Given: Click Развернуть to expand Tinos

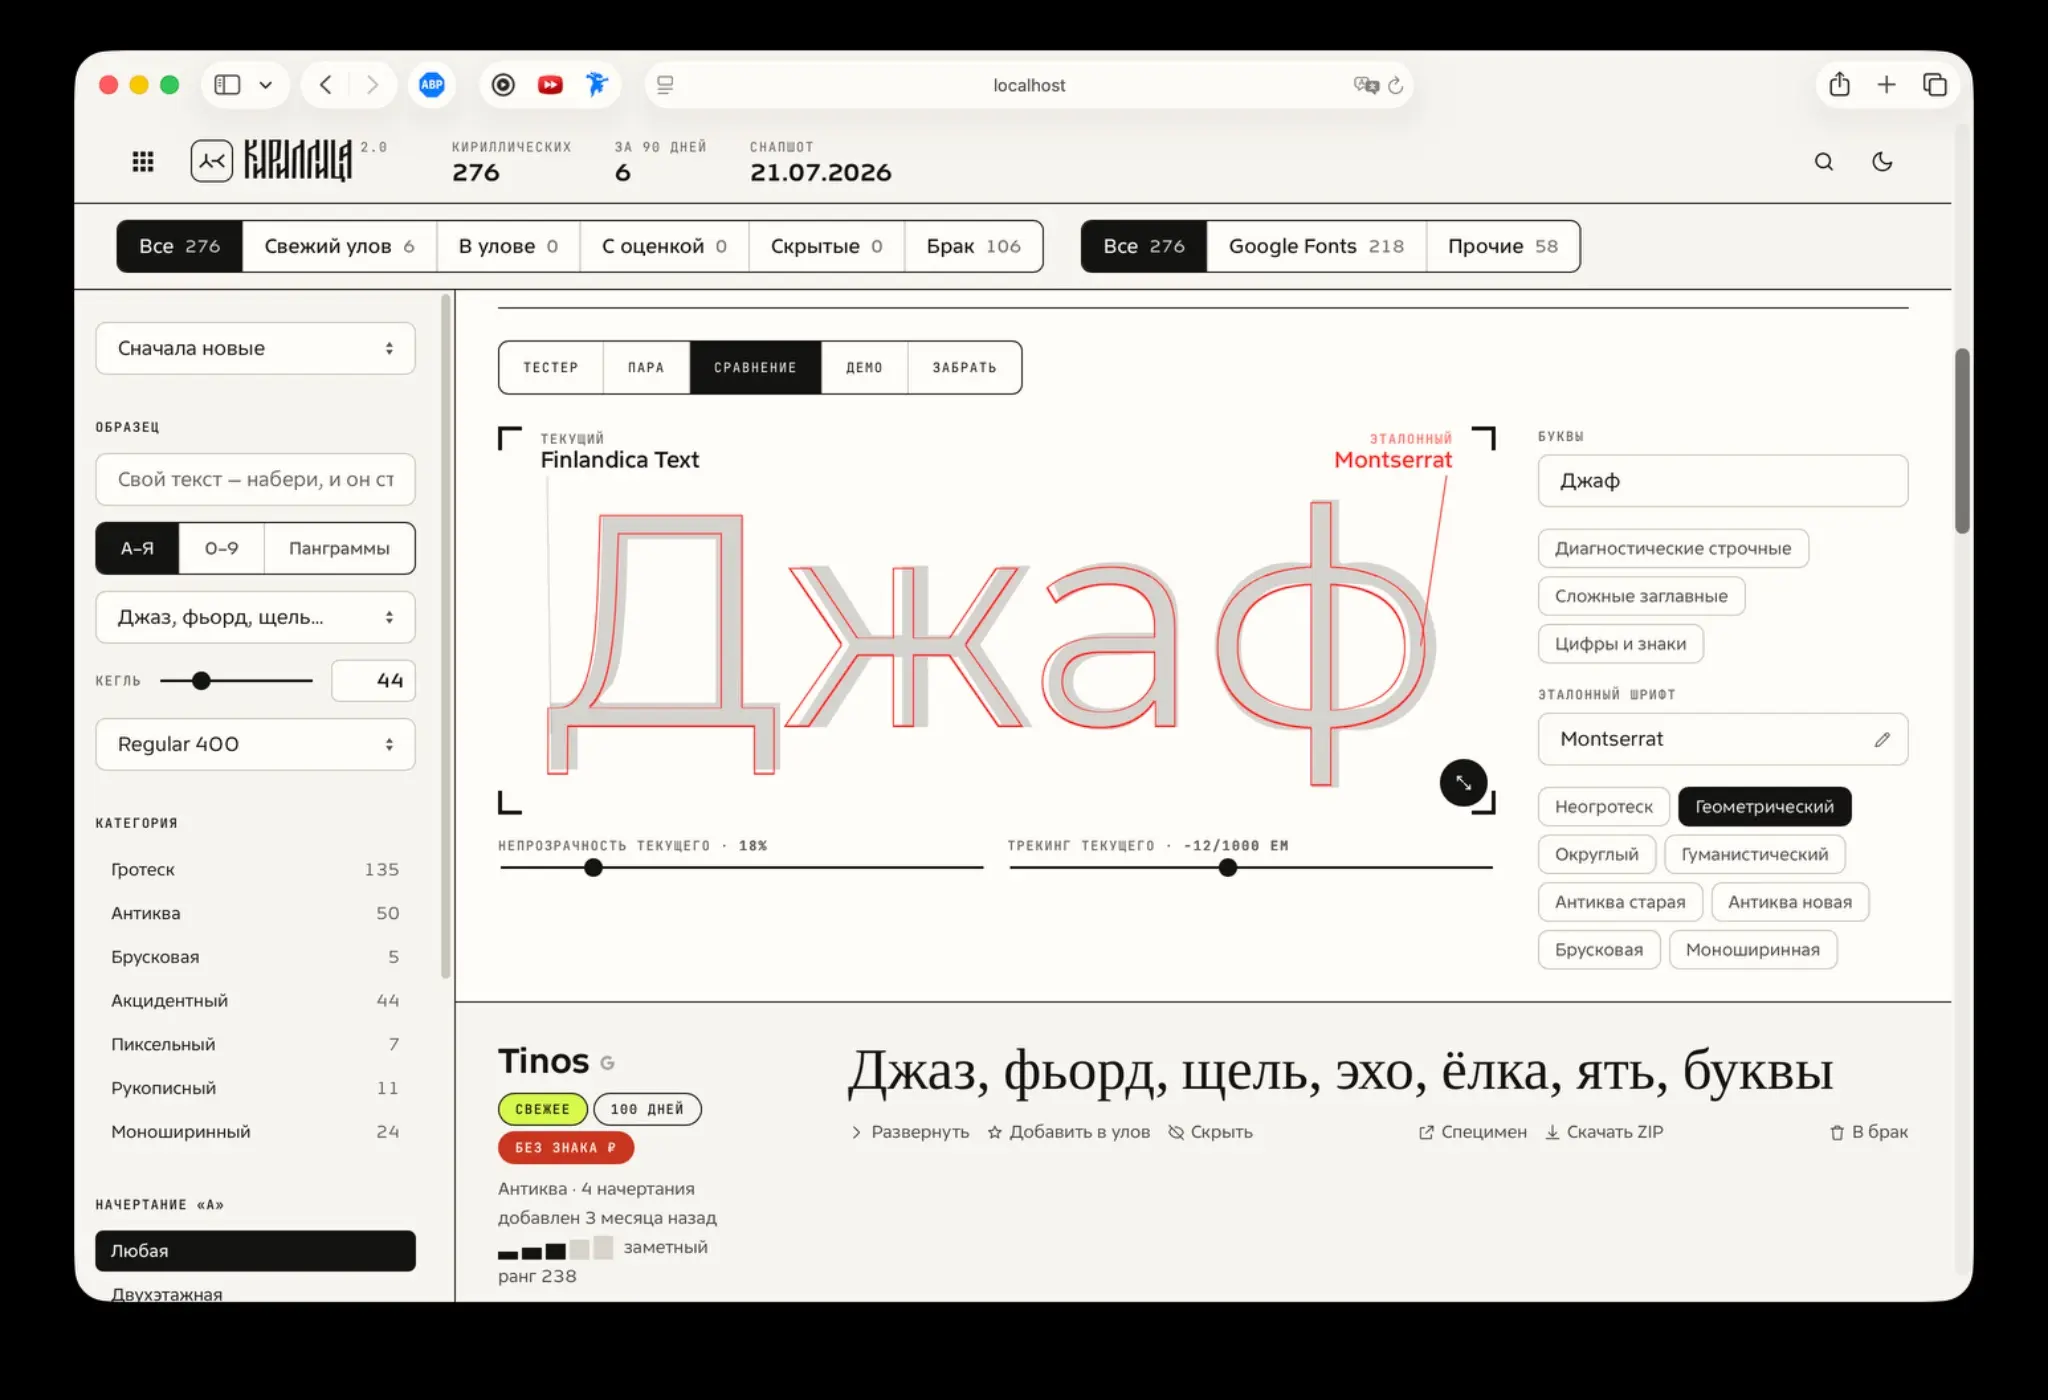Looking at the screenshot, I should 910,1132.
